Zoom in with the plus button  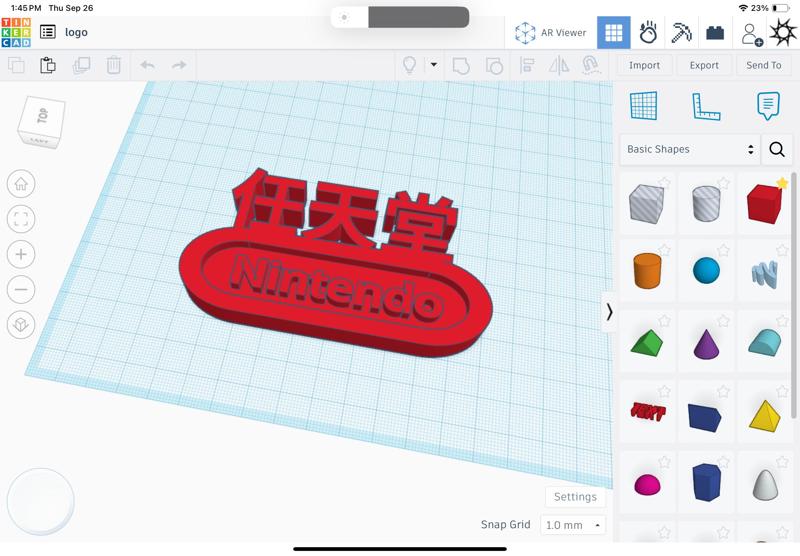tap(21, 254)
